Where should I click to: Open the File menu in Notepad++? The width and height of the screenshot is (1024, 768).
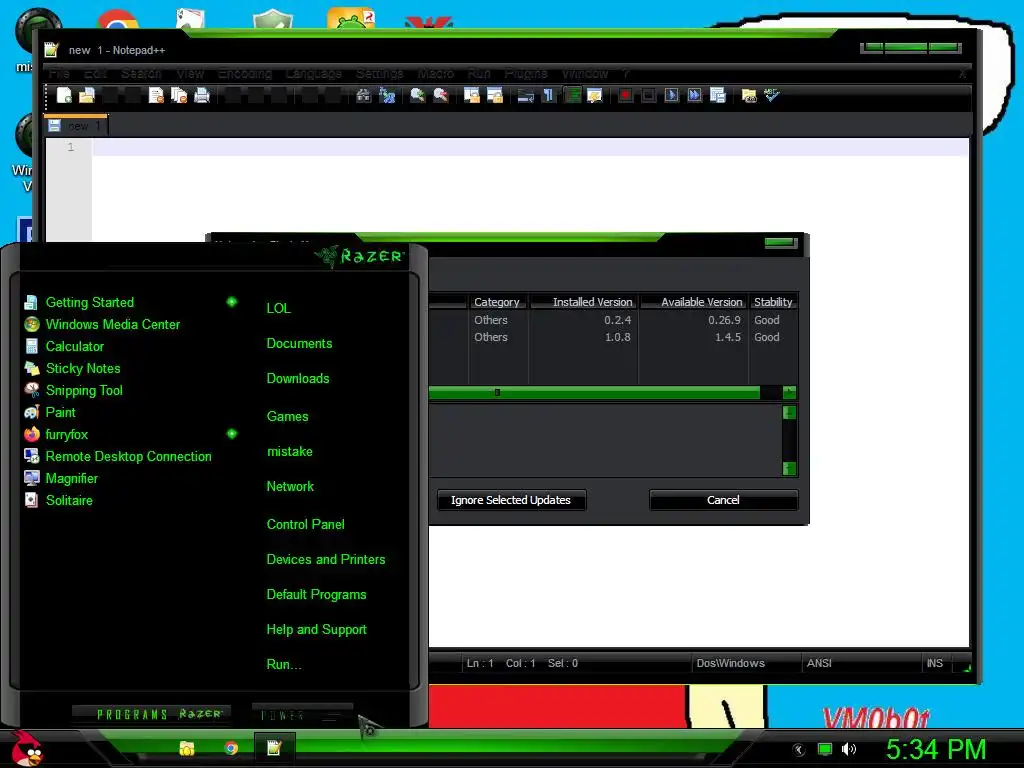(x=59, y=73)
